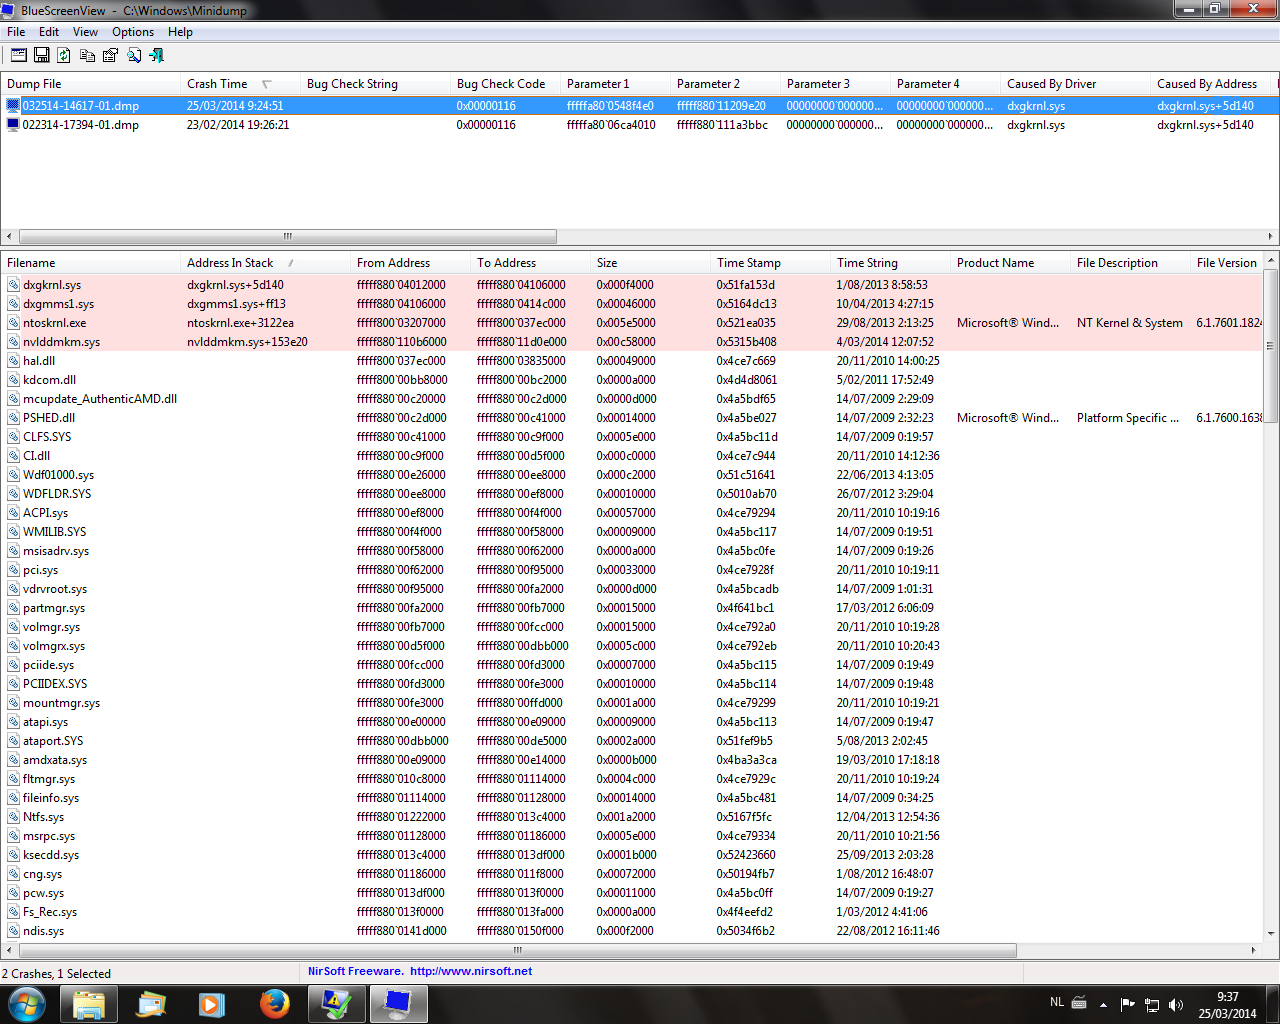
Task: Click the Bug Check Code column header
Action: click(x=500, y=84)
